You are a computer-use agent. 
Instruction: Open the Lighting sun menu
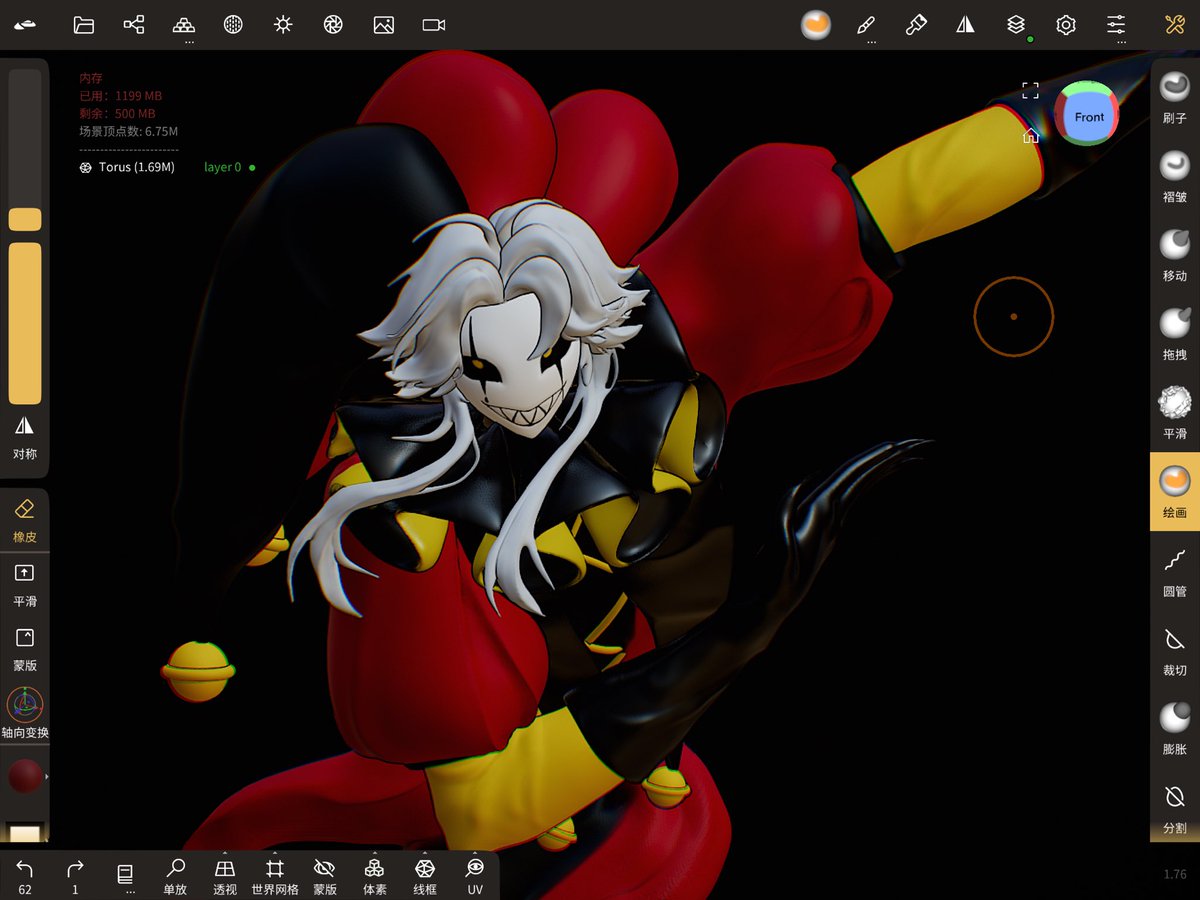tap(283, 25)
